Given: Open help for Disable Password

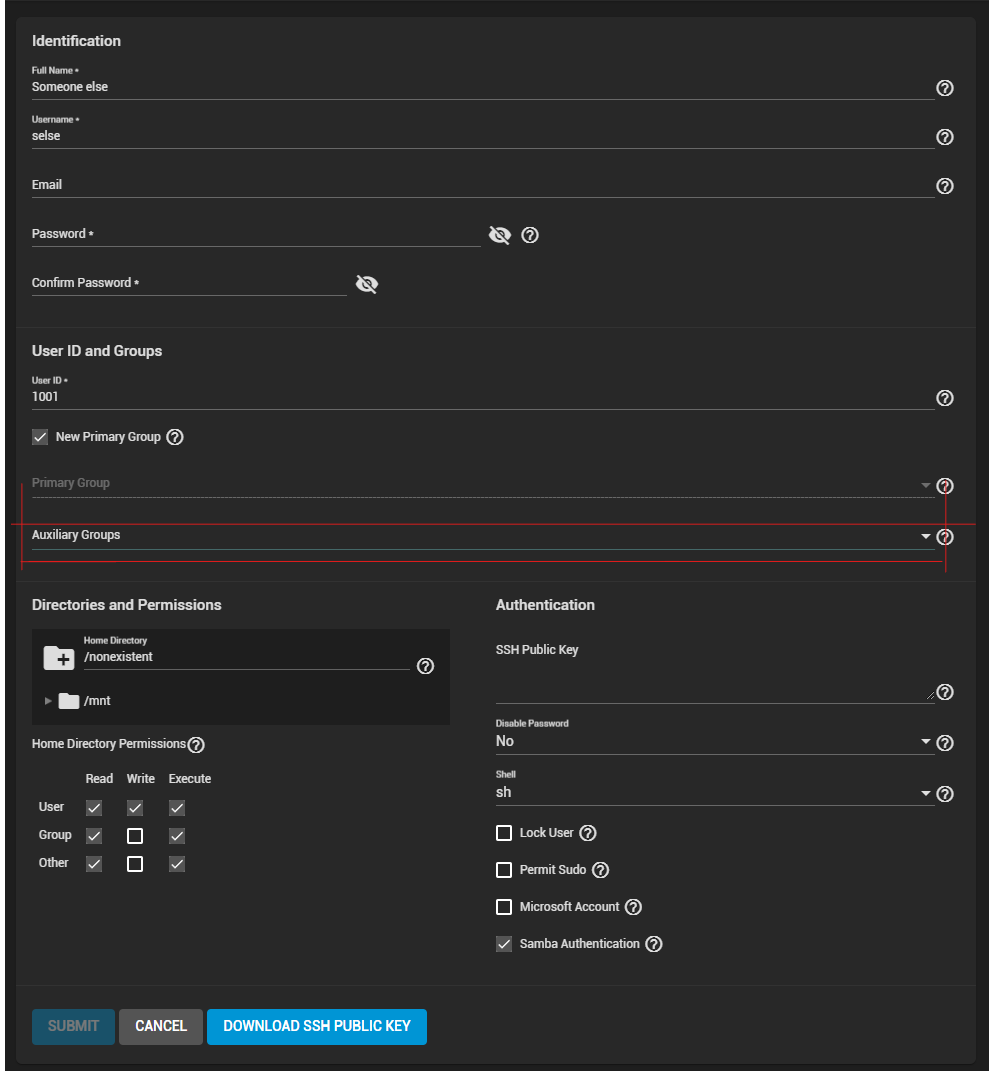Looking at the screenshot, I should pos(945,743).
